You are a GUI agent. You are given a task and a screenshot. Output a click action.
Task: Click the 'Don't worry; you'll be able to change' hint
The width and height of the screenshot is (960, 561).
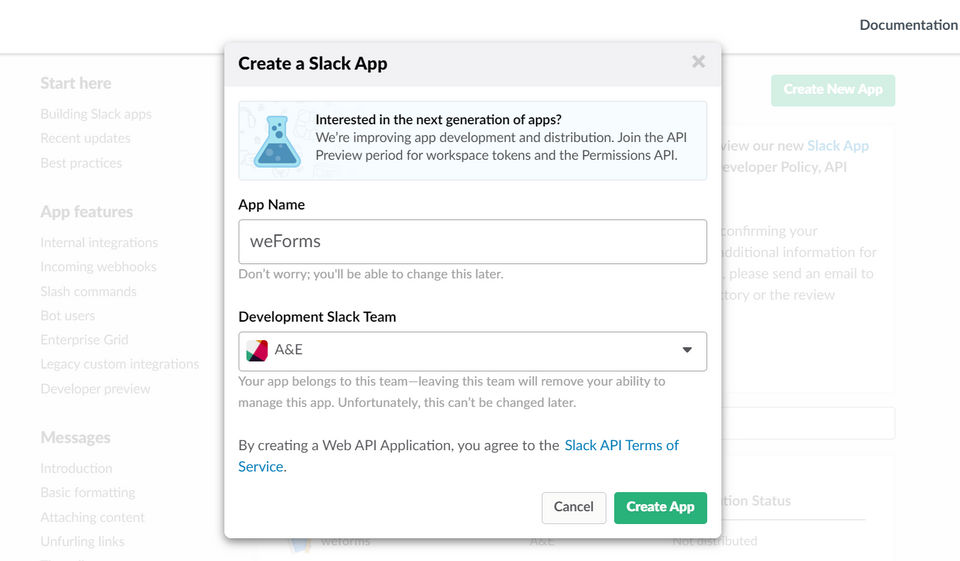tap(370, 274)
